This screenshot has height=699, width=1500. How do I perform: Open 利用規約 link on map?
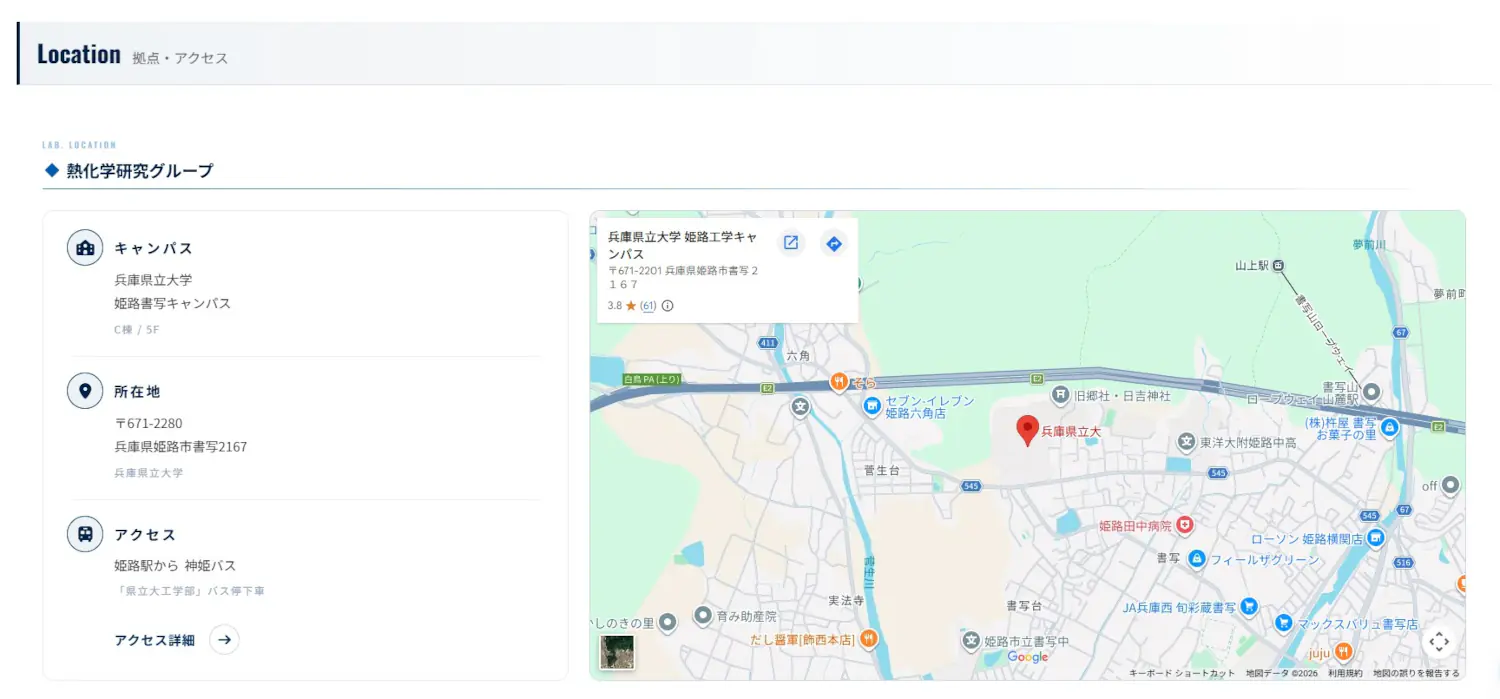tap(1345, 673)
